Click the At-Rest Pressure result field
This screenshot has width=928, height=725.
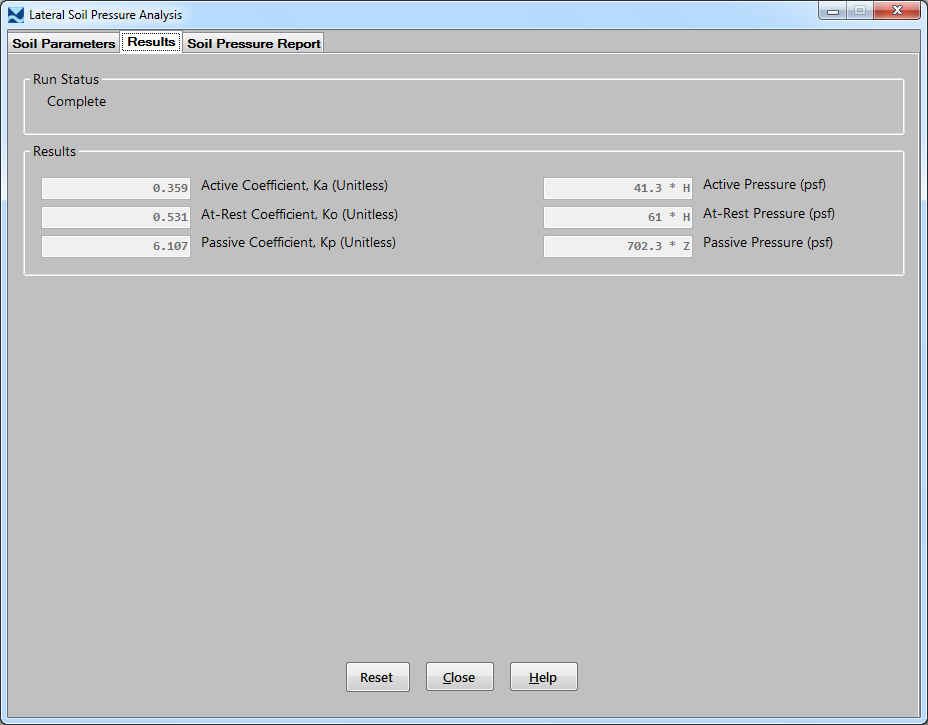tap(617, 217)
